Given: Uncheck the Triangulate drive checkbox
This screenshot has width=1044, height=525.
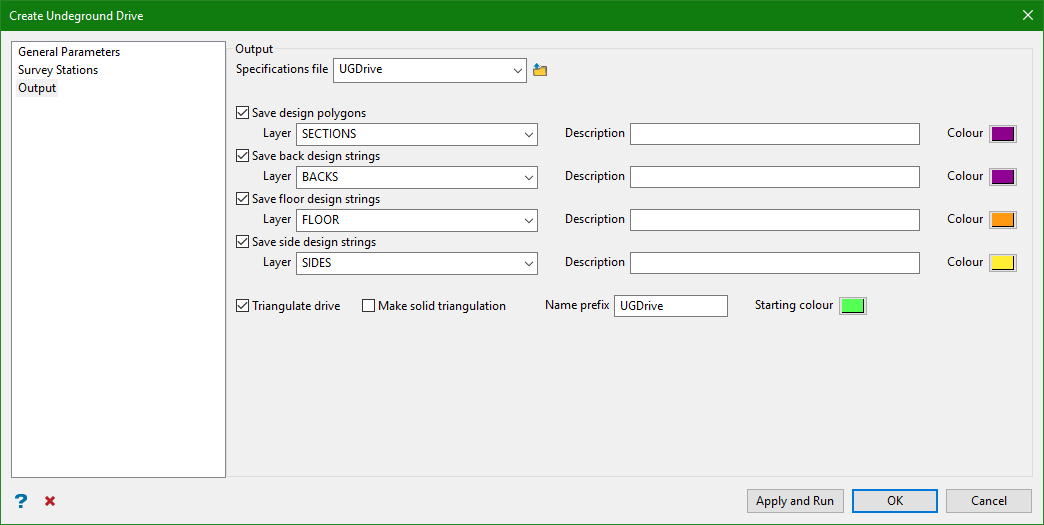Looking at the screenshot, I should click(242, 306).
